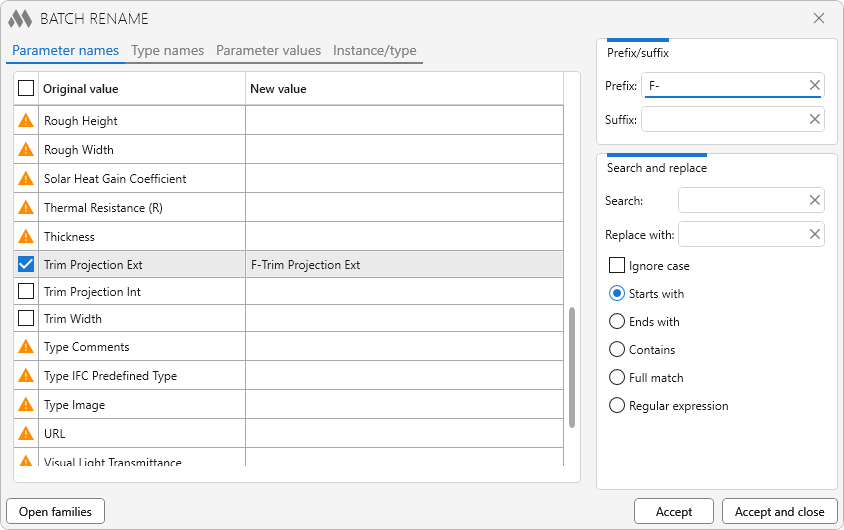Toggle the select-all checkbox in table header
Viewport: 844px width, 530px height.
click(26, 89)
